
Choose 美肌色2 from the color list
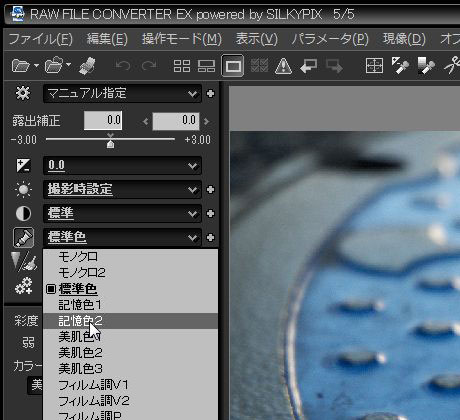pyautogui.click(x=131, y=353)
